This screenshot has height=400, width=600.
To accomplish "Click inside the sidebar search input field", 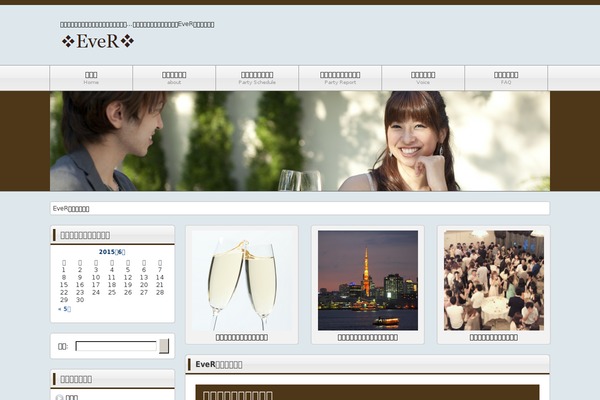I will coord(116,346).
